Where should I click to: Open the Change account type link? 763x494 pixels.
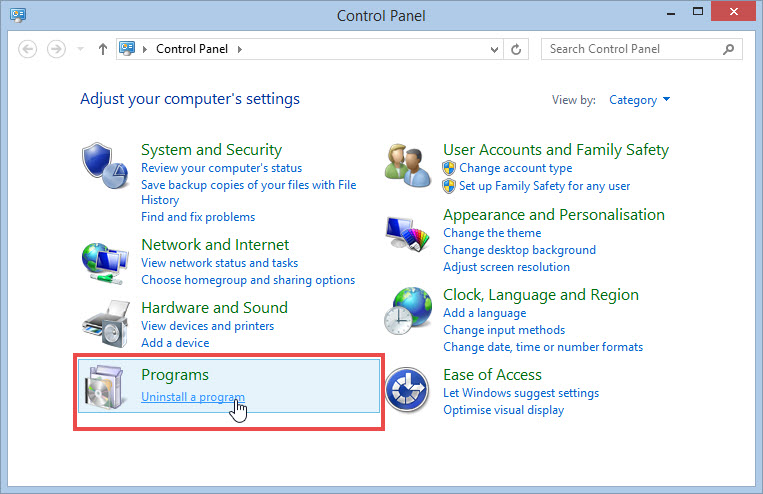[515, 168]
